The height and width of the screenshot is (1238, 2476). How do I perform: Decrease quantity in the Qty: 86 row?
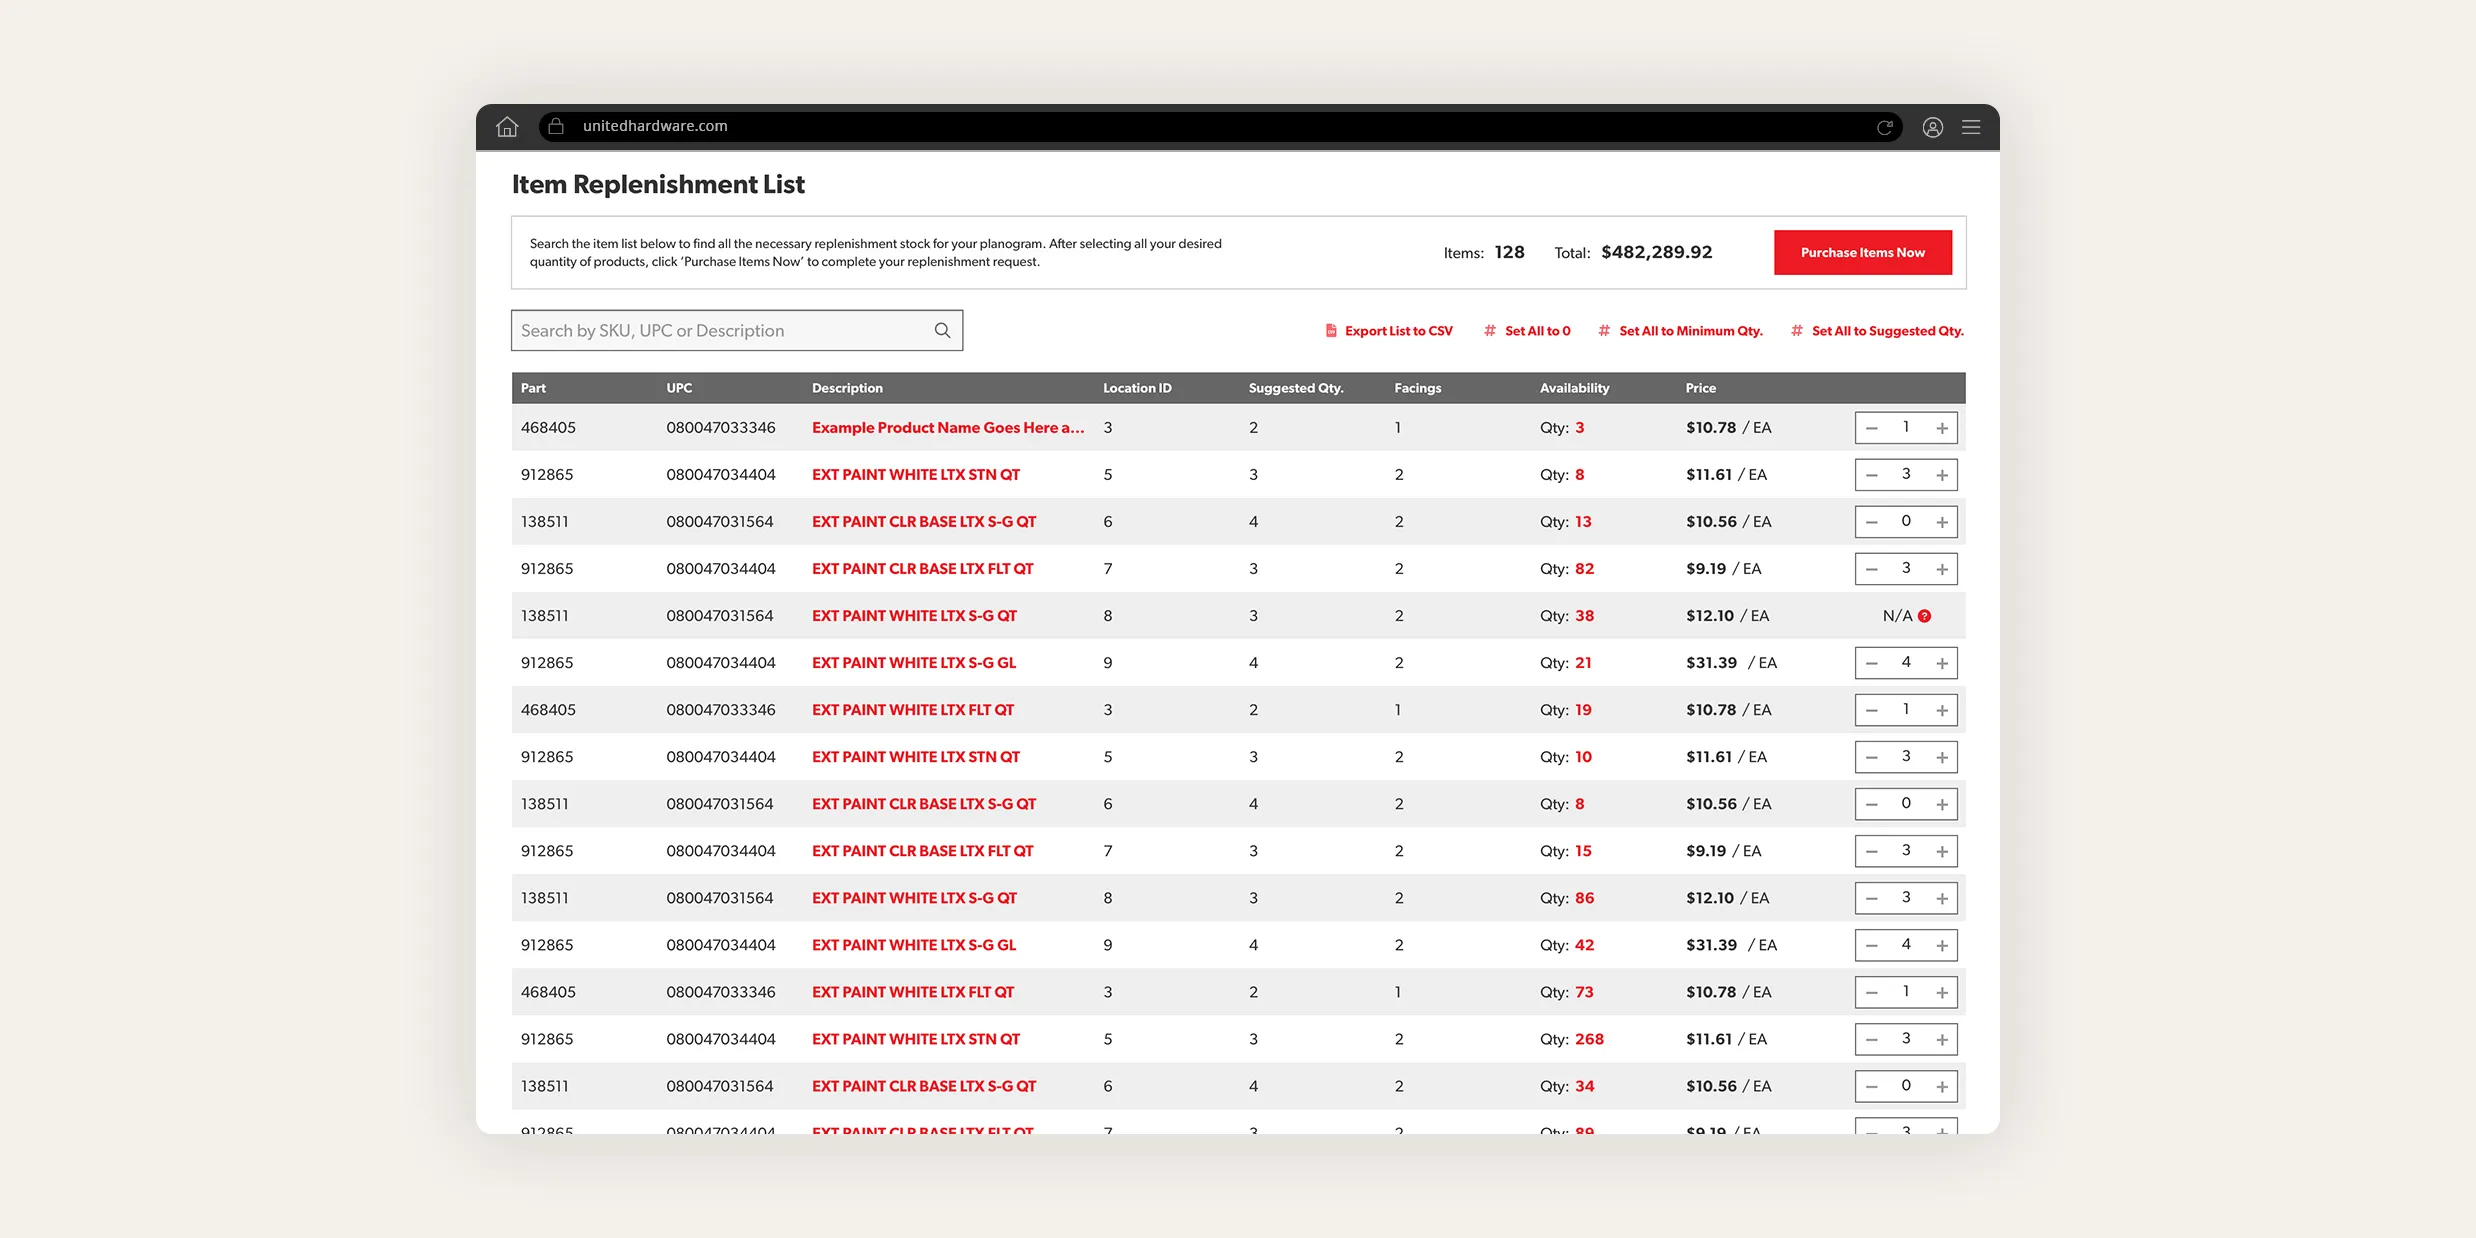(1872, 898)
